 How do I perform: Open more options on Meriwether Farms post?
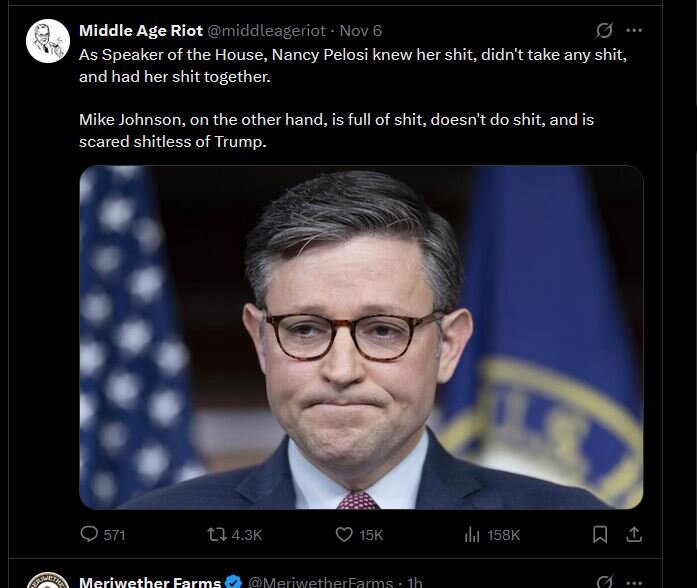pyautogui.click(x=633, y=581)
